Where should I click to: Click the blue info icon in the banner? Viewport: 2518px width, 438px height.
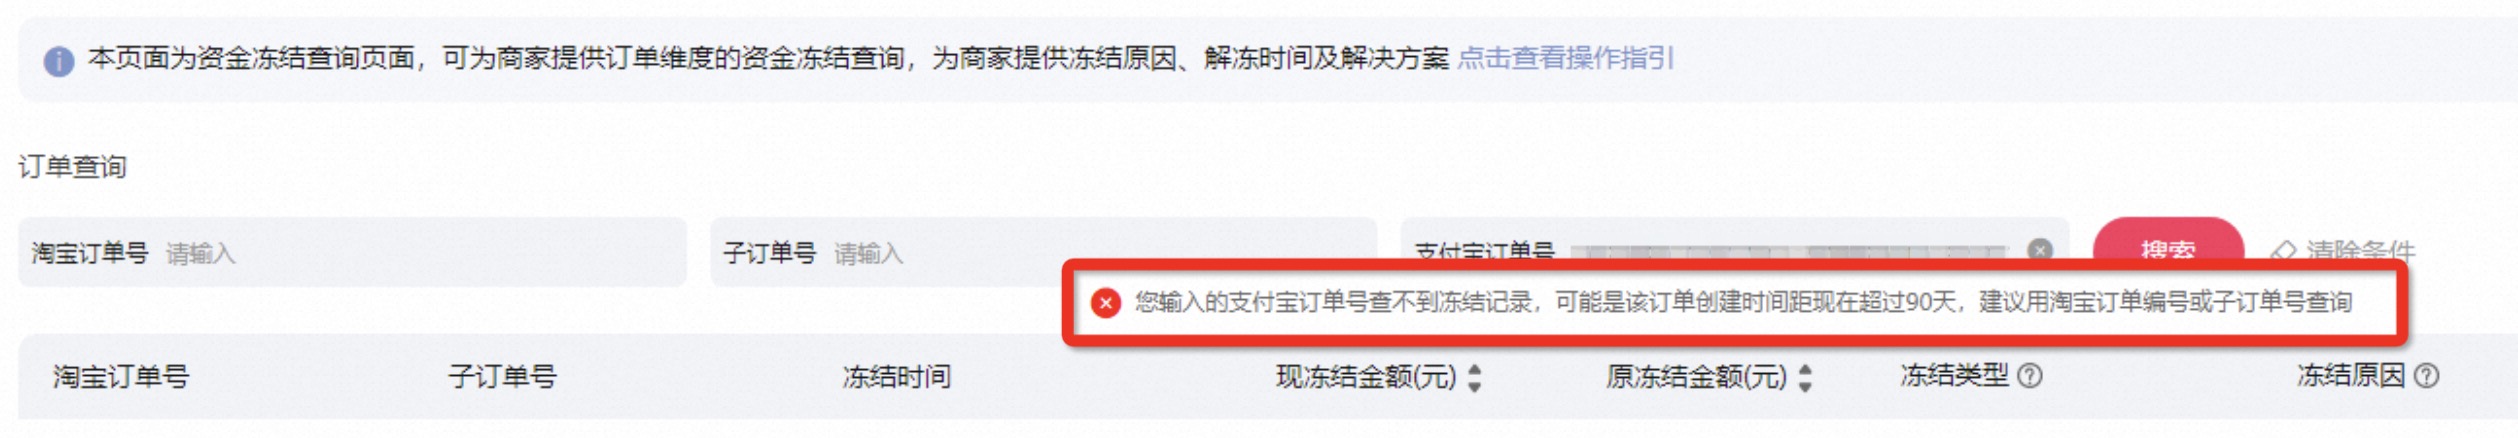pyautogui.click(x=59, y=61)
